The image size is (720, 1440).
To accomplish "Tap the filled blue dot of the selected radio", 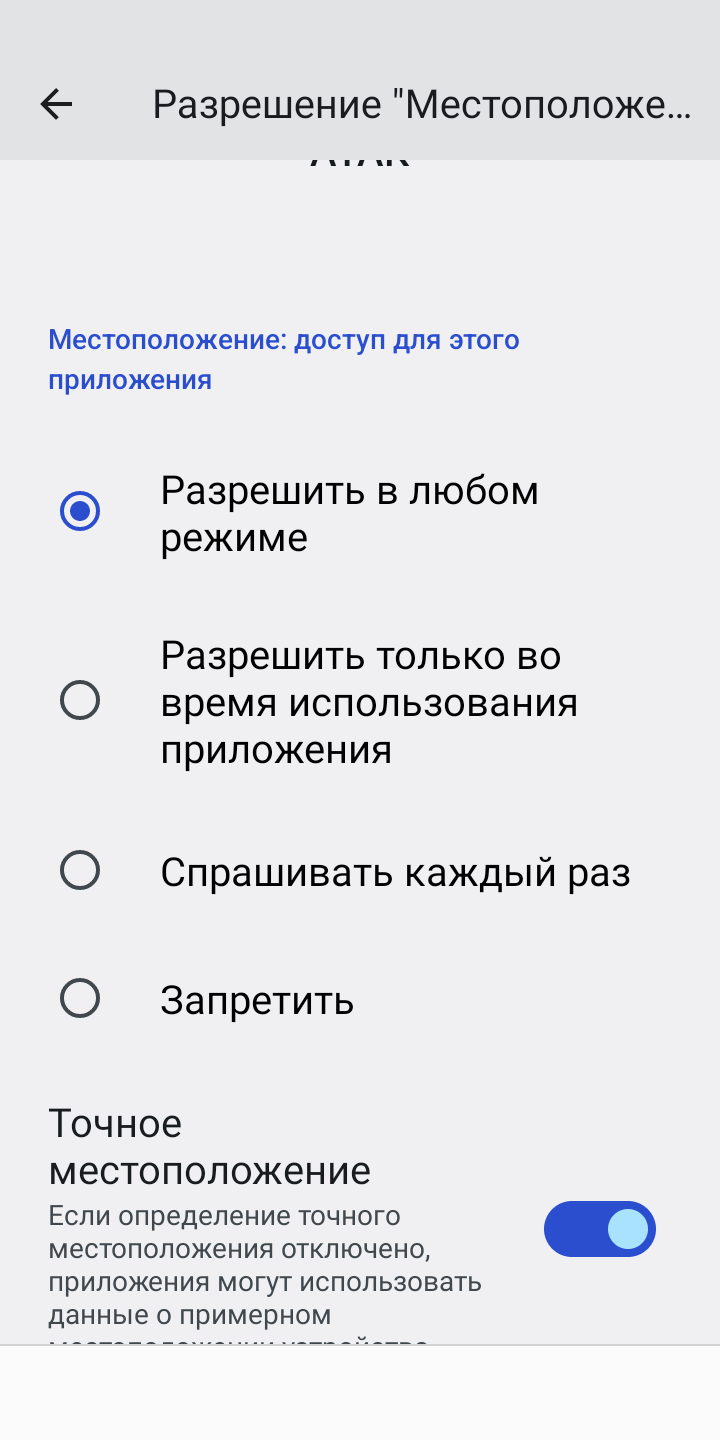I will point(80,512).
